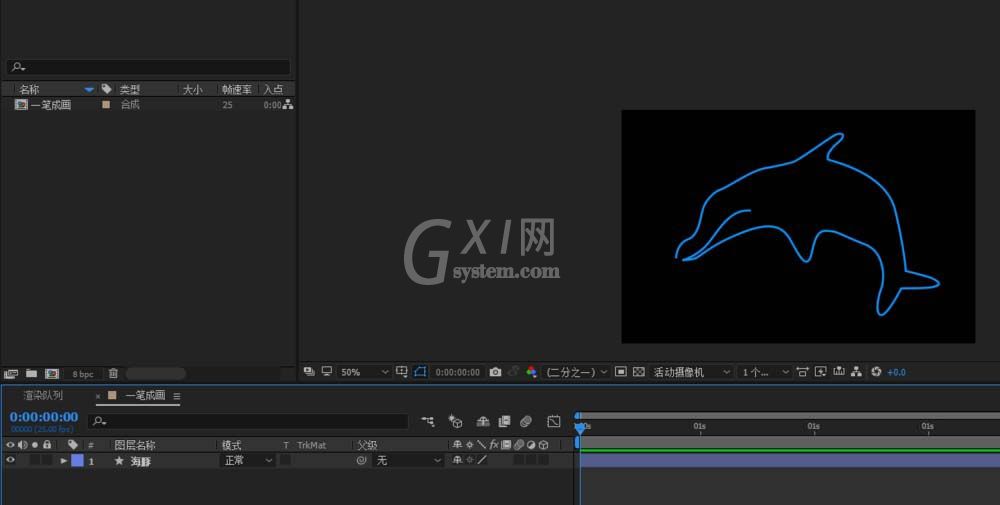Toggle mask and shape path visibility icon
The width and height of the screenshot is (1000, 505).
click(420, 371)
